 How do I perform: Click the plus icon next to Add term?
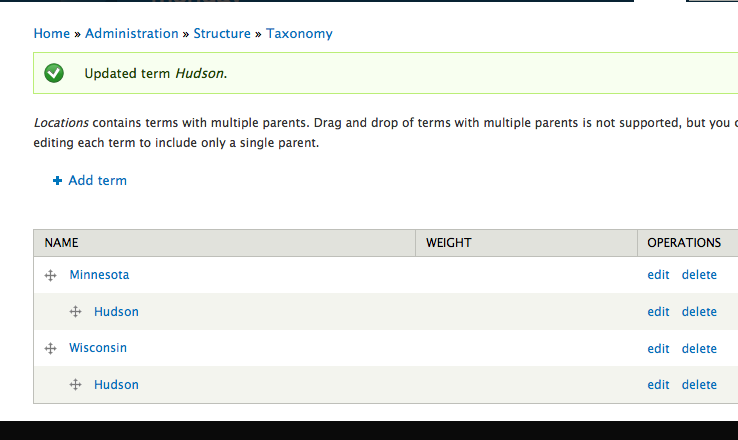[57, 181]
